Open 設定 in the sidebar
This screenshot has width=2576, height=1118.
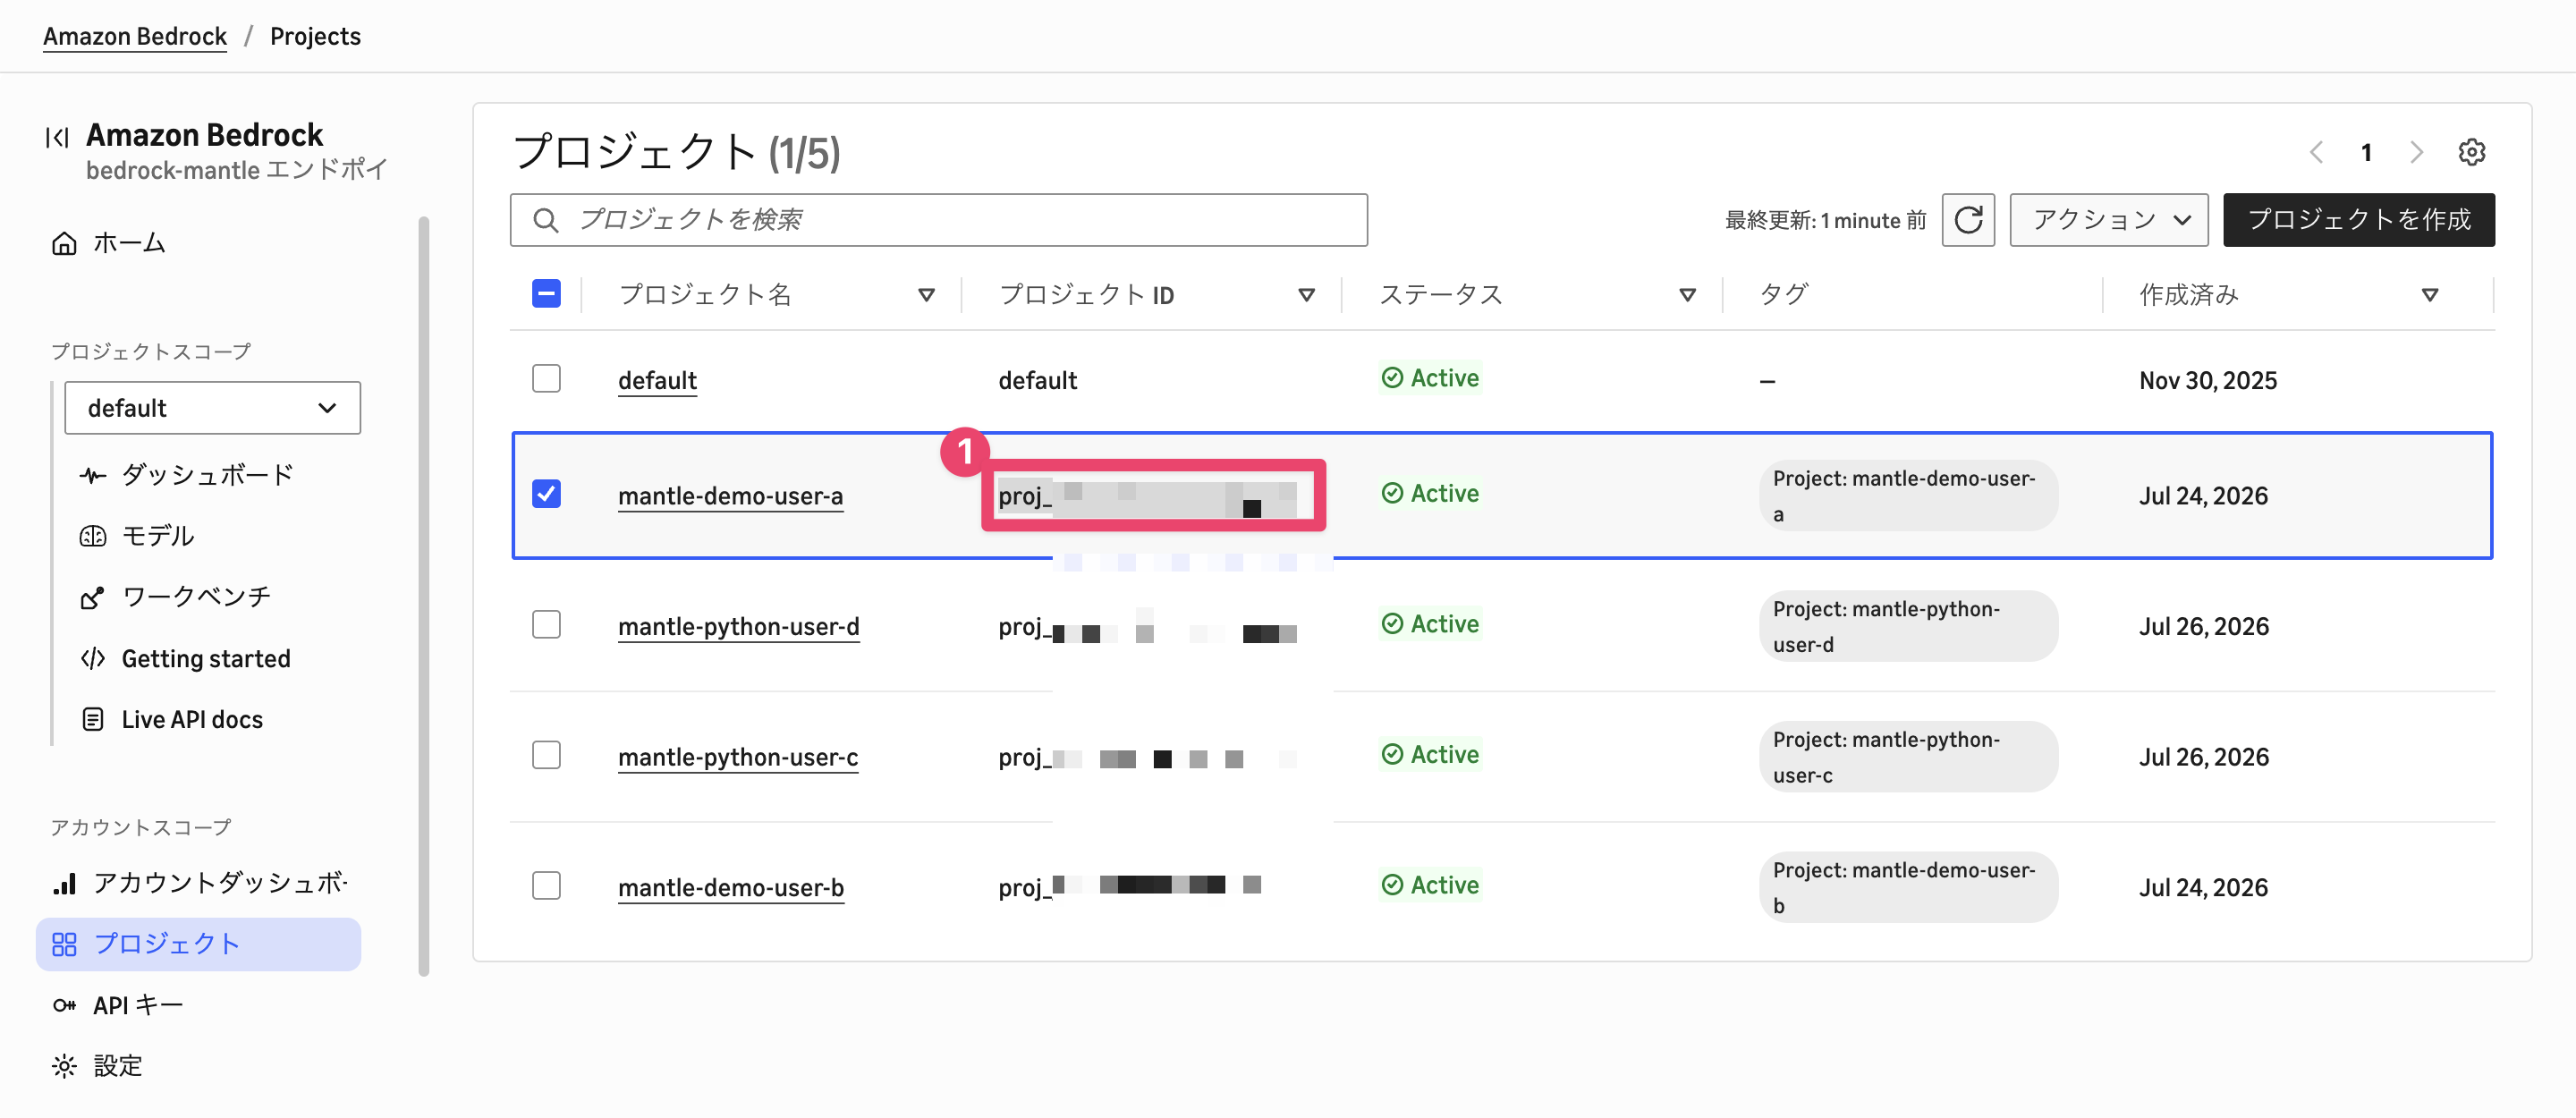[x=118, y=1066]
